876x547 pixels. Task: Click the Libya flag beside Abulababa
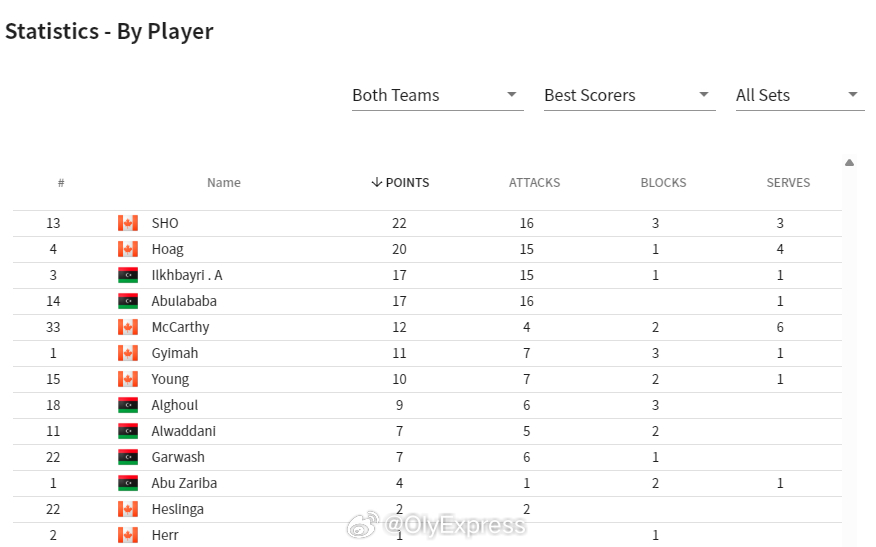128,301
